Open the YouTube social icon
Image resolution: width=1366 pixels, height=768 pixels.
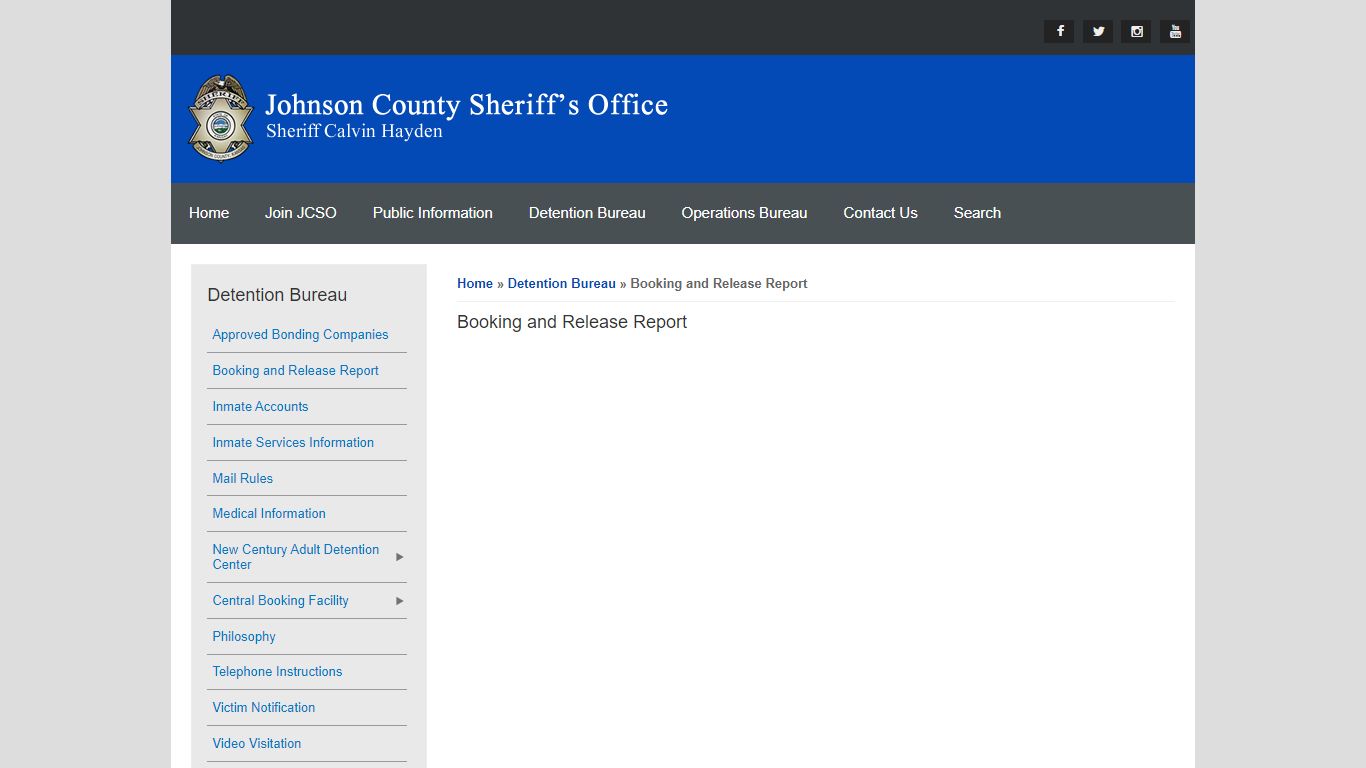point(1175,31)
